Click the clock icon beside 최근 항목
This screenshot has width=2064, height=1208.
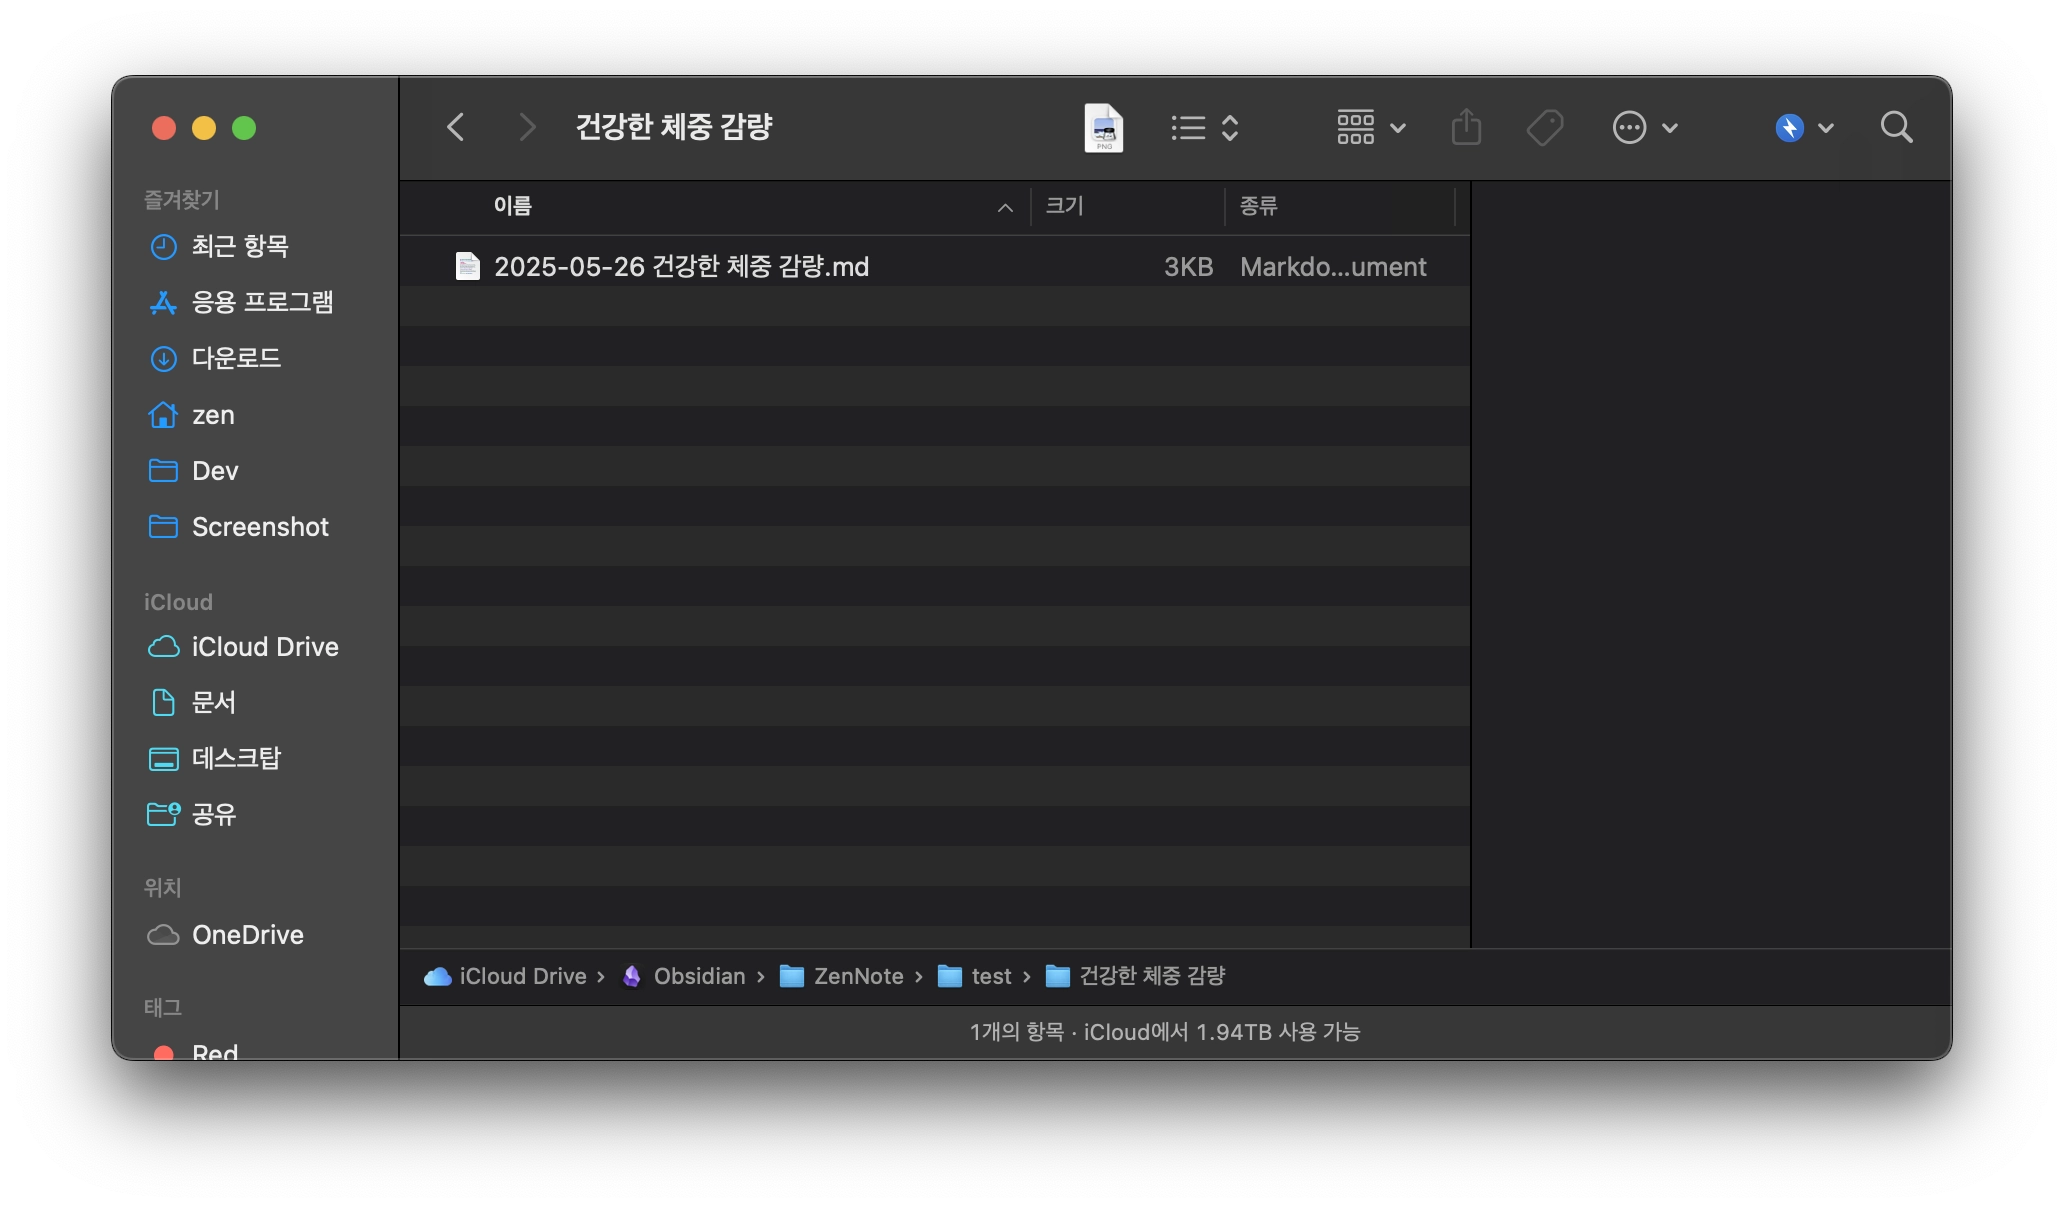(x=163, y=246)
